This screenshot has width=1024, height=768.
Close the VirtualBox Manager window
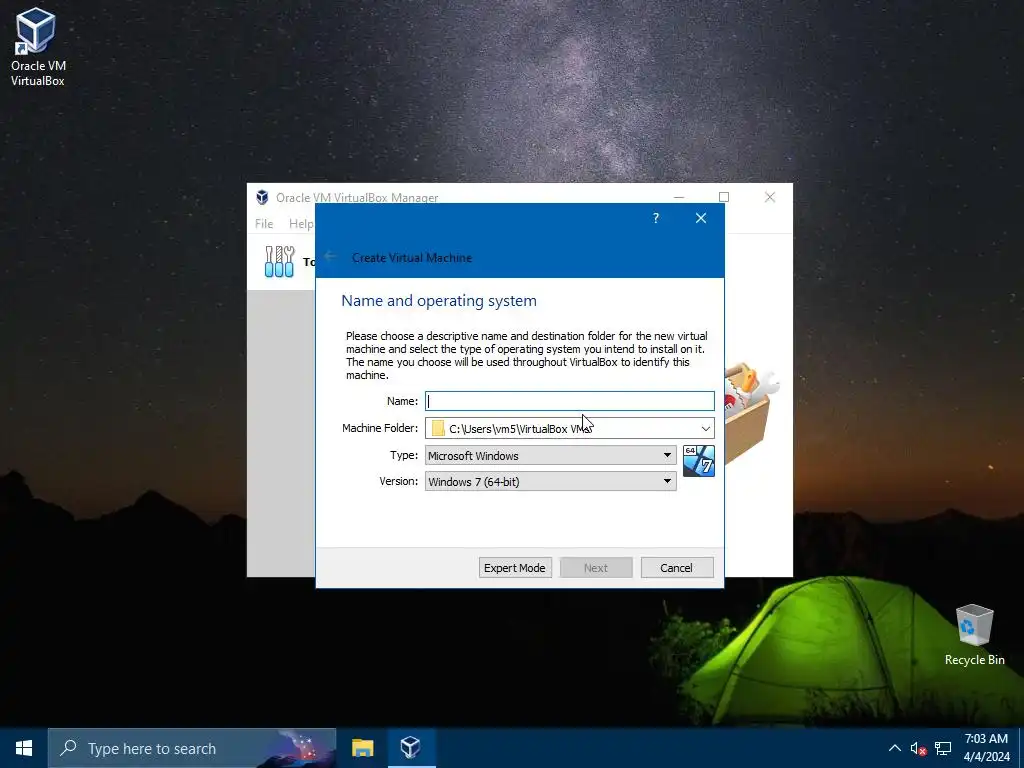(x=770, y=197)
